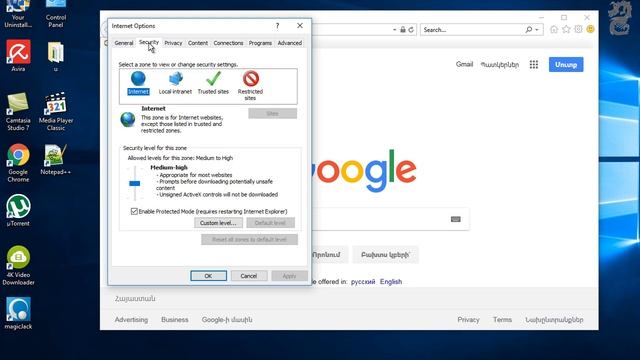Open the Business footer link
640x360 pixels.
click(x=175, y=320)
